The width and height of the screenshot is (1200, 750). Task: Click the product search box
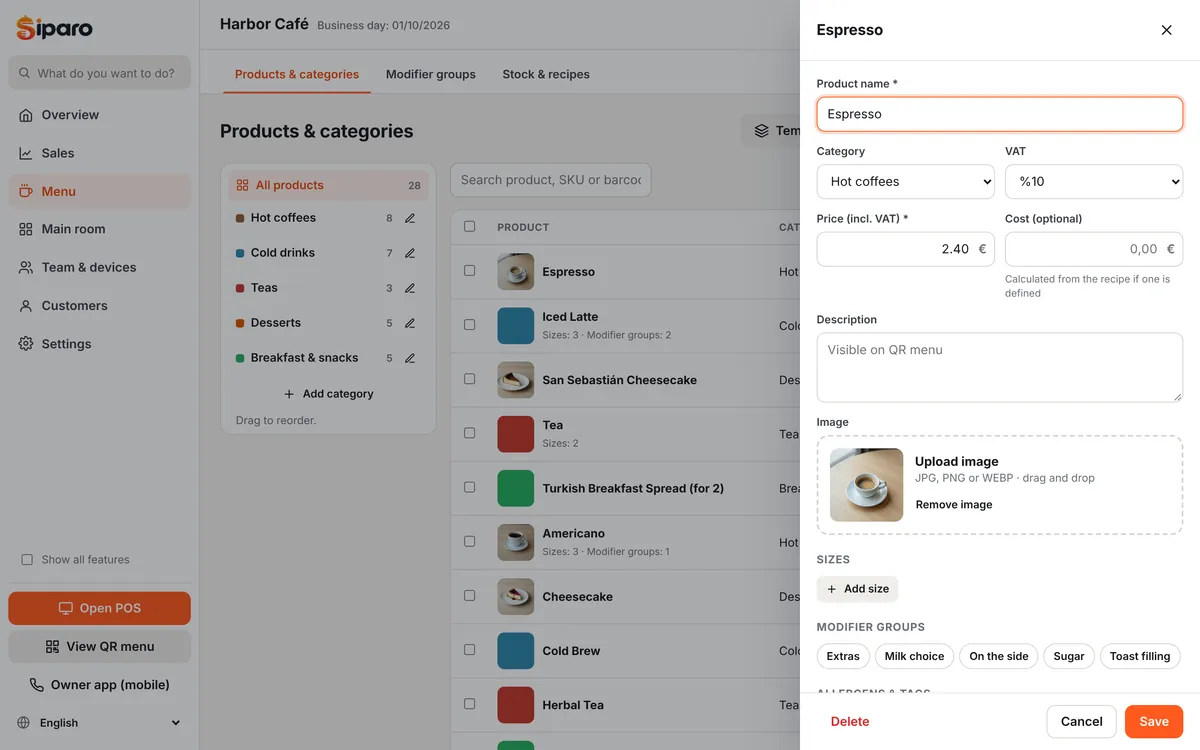(551, 180)
